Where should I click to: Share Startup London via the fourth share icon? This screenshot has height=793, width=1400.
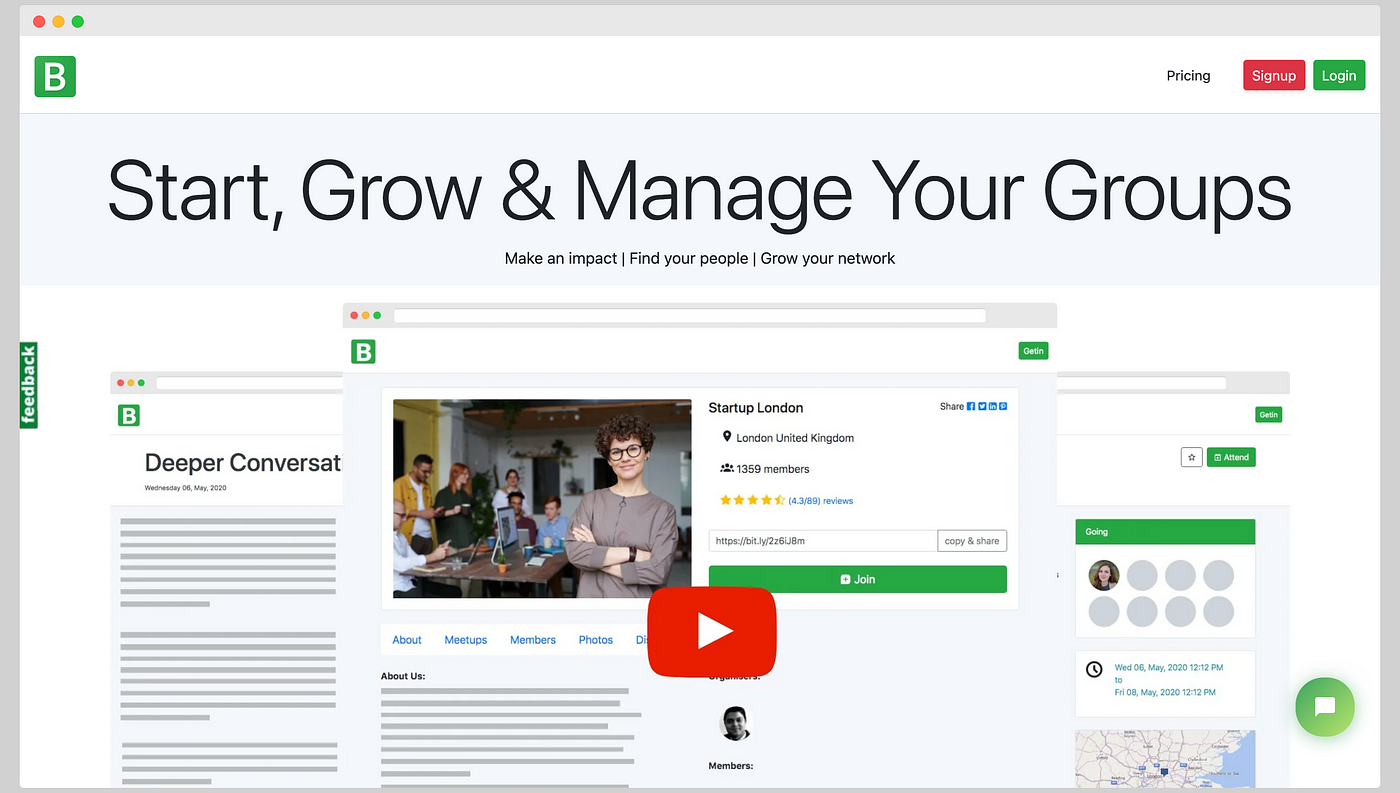1002,406
